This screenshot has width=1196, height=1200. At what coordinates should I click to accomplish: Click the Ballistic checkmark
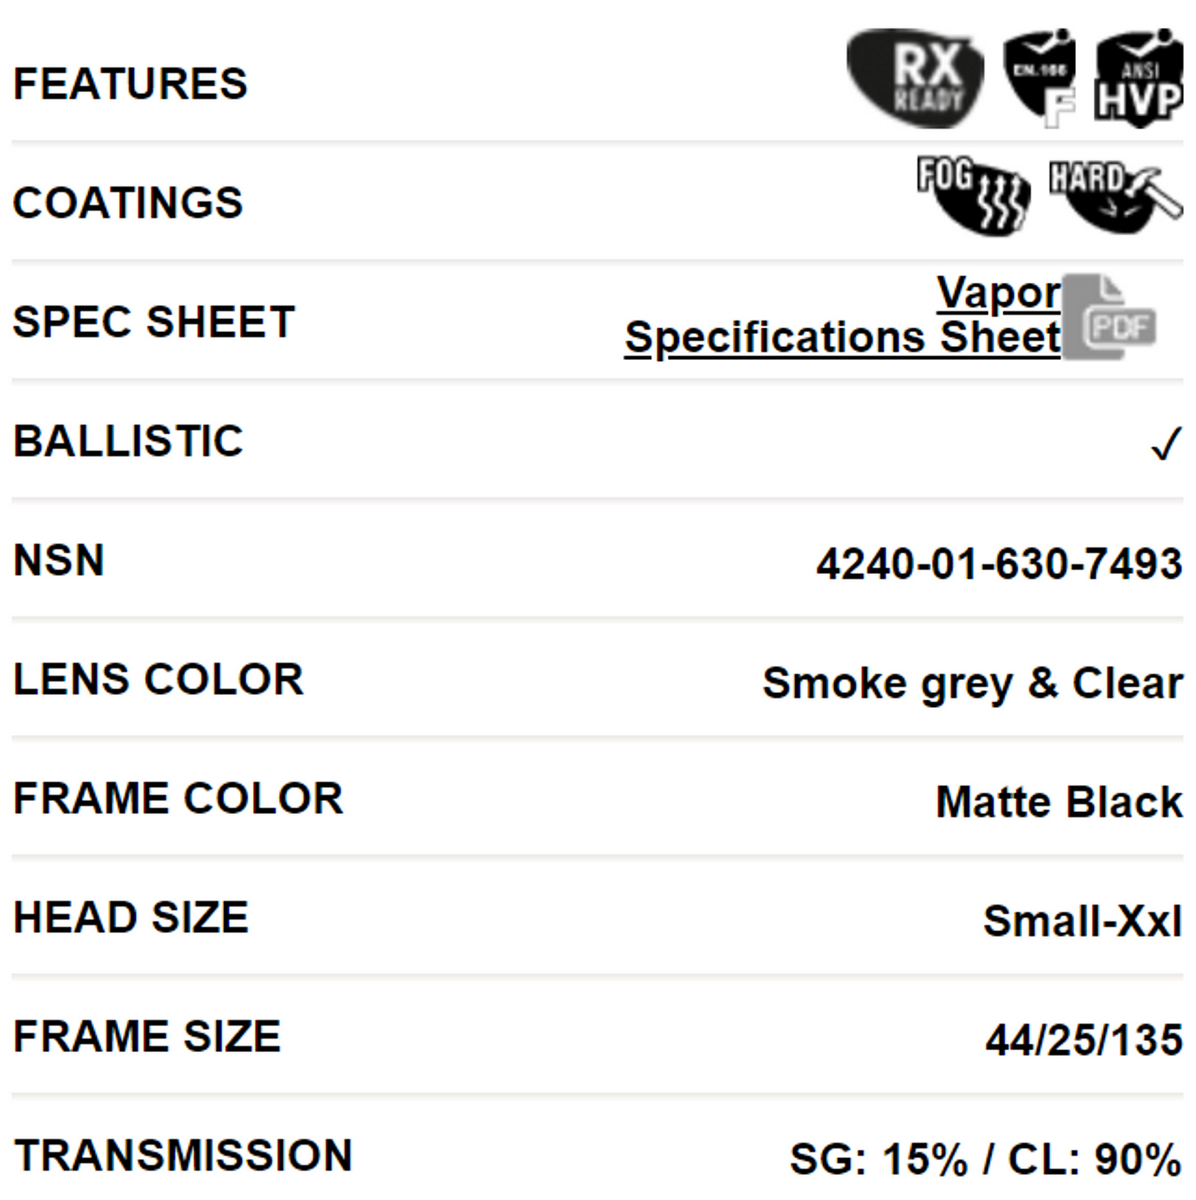tap(1166, 443)
